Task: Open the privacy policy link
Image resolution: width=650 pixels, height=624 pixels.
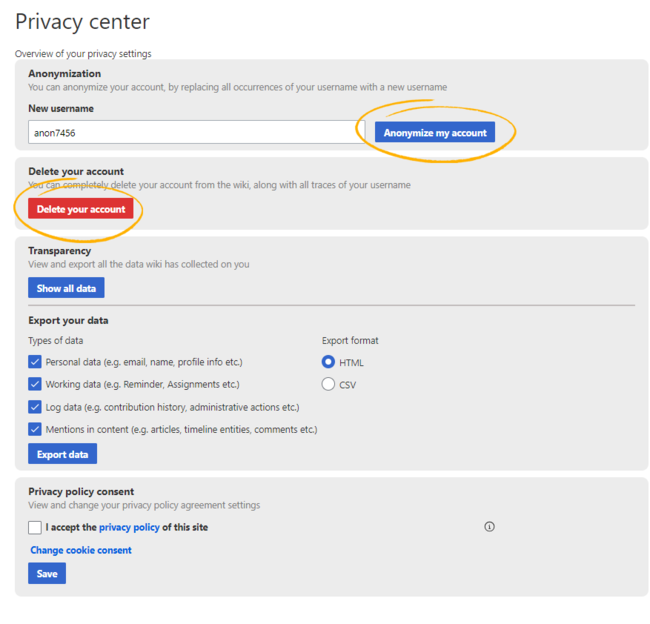Action: click(129, 527)
